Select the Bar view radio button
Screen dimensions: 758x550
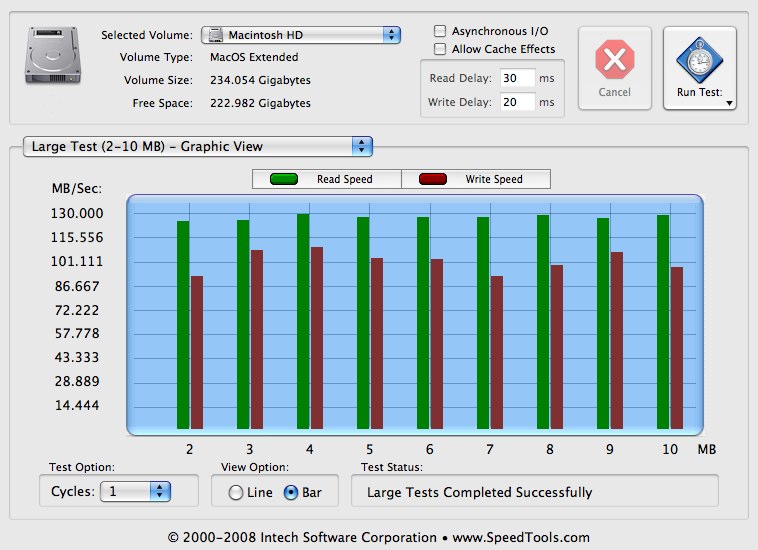coord(291,492)
